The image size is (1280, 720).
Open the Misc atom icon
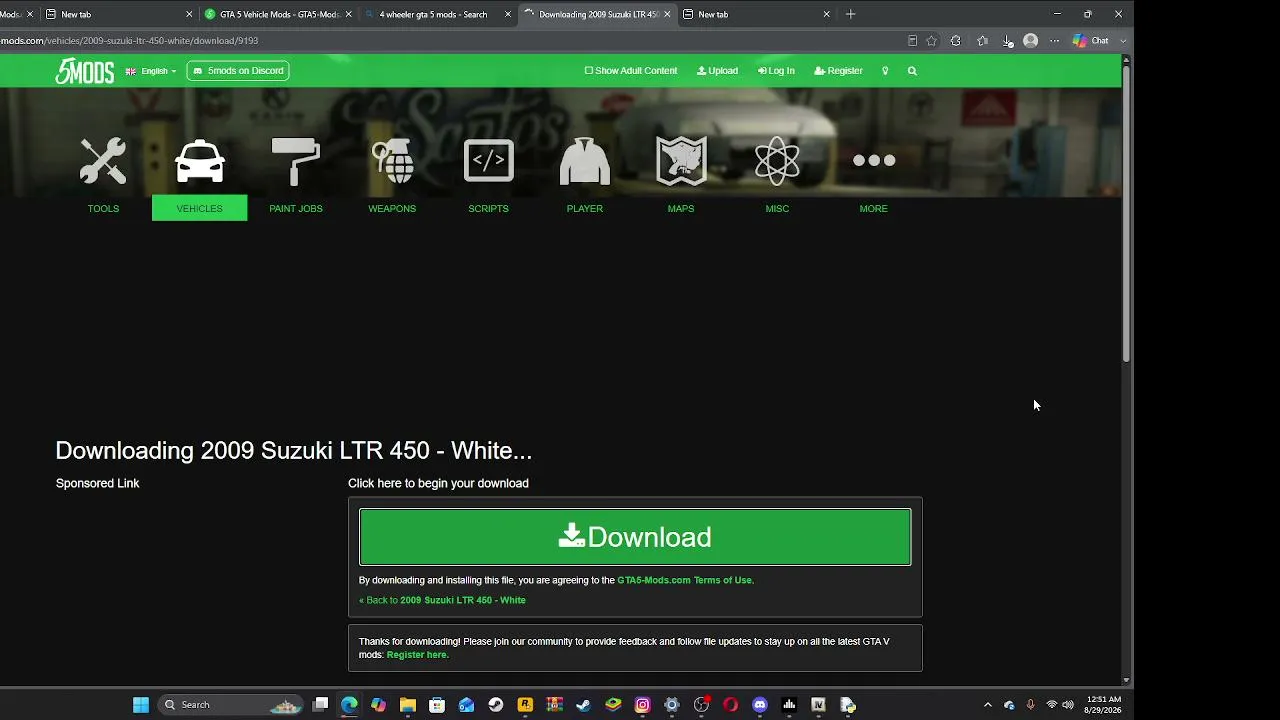[777, 161]
